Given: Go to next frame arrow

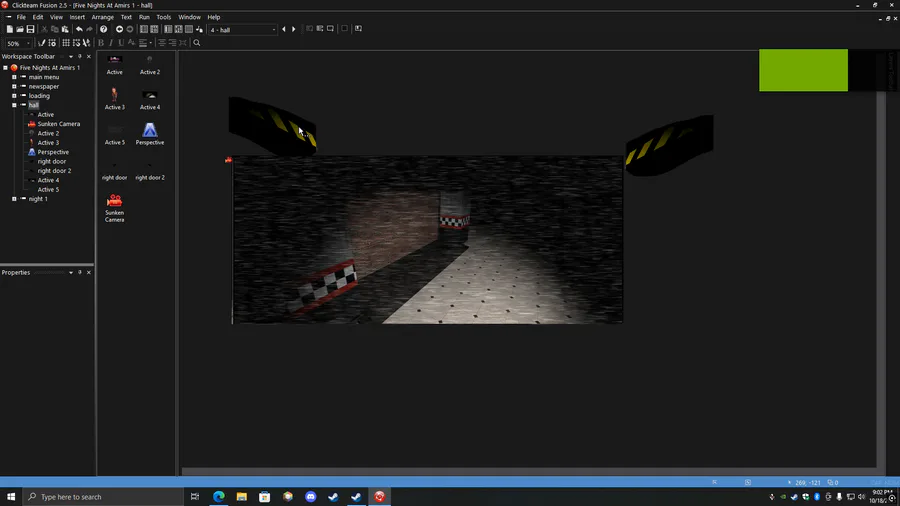Looking at the screenshot, I should pyautogui.click(x=294, y=29).
